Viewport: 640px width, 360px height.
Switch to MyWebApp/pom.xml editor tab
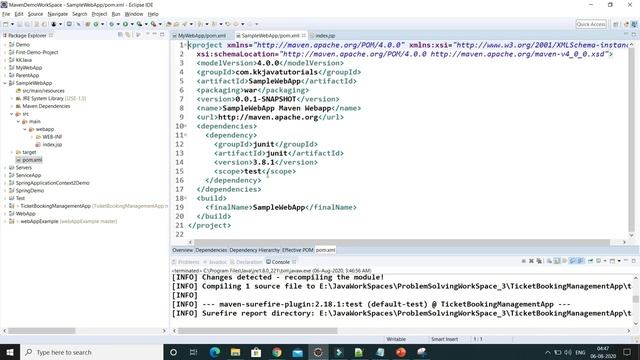[199, 36]
